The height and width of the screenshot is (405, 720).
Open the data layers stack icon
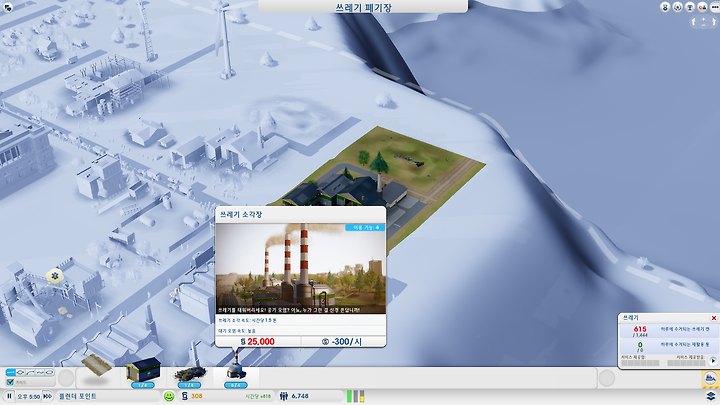pos(711,396)
